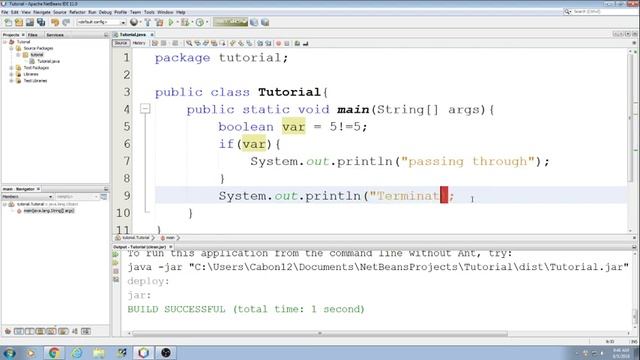Viewport: 640px width, 360px height.
Task: Open the Navigate menu
Action: pyautogui.click(x=42, y=12)
